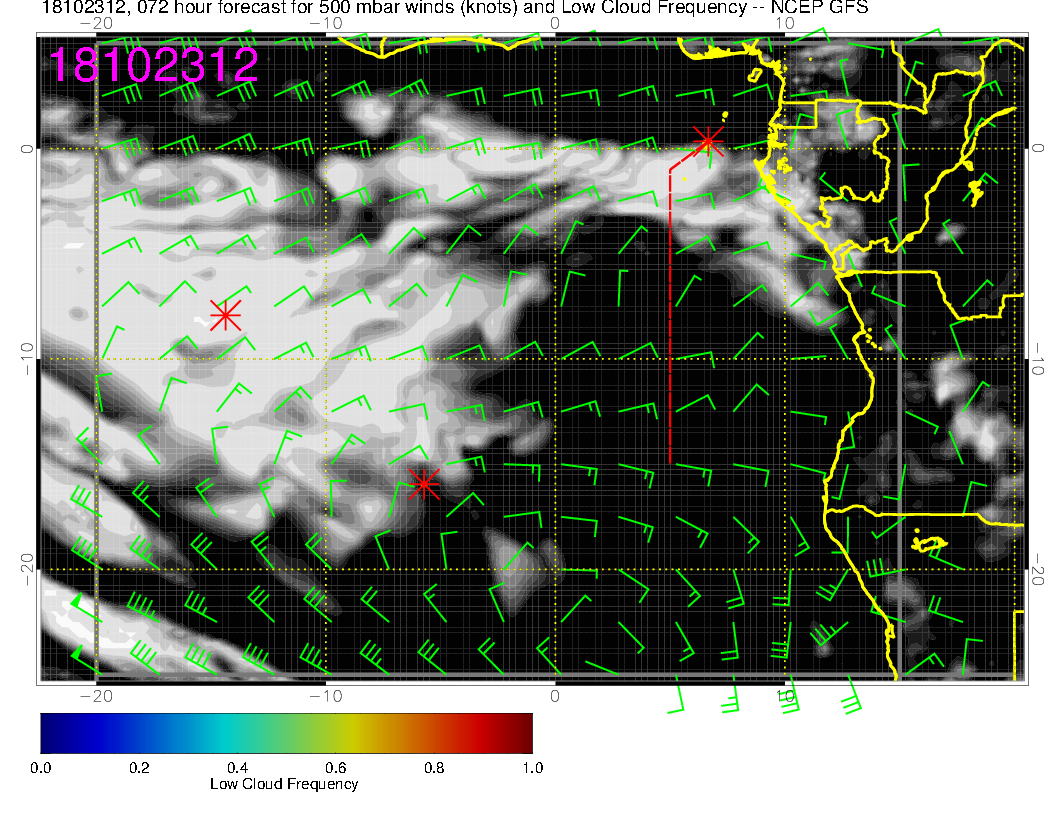Click the southernmost red asterisk marker
1056x816 pixels.
point(424,484)
